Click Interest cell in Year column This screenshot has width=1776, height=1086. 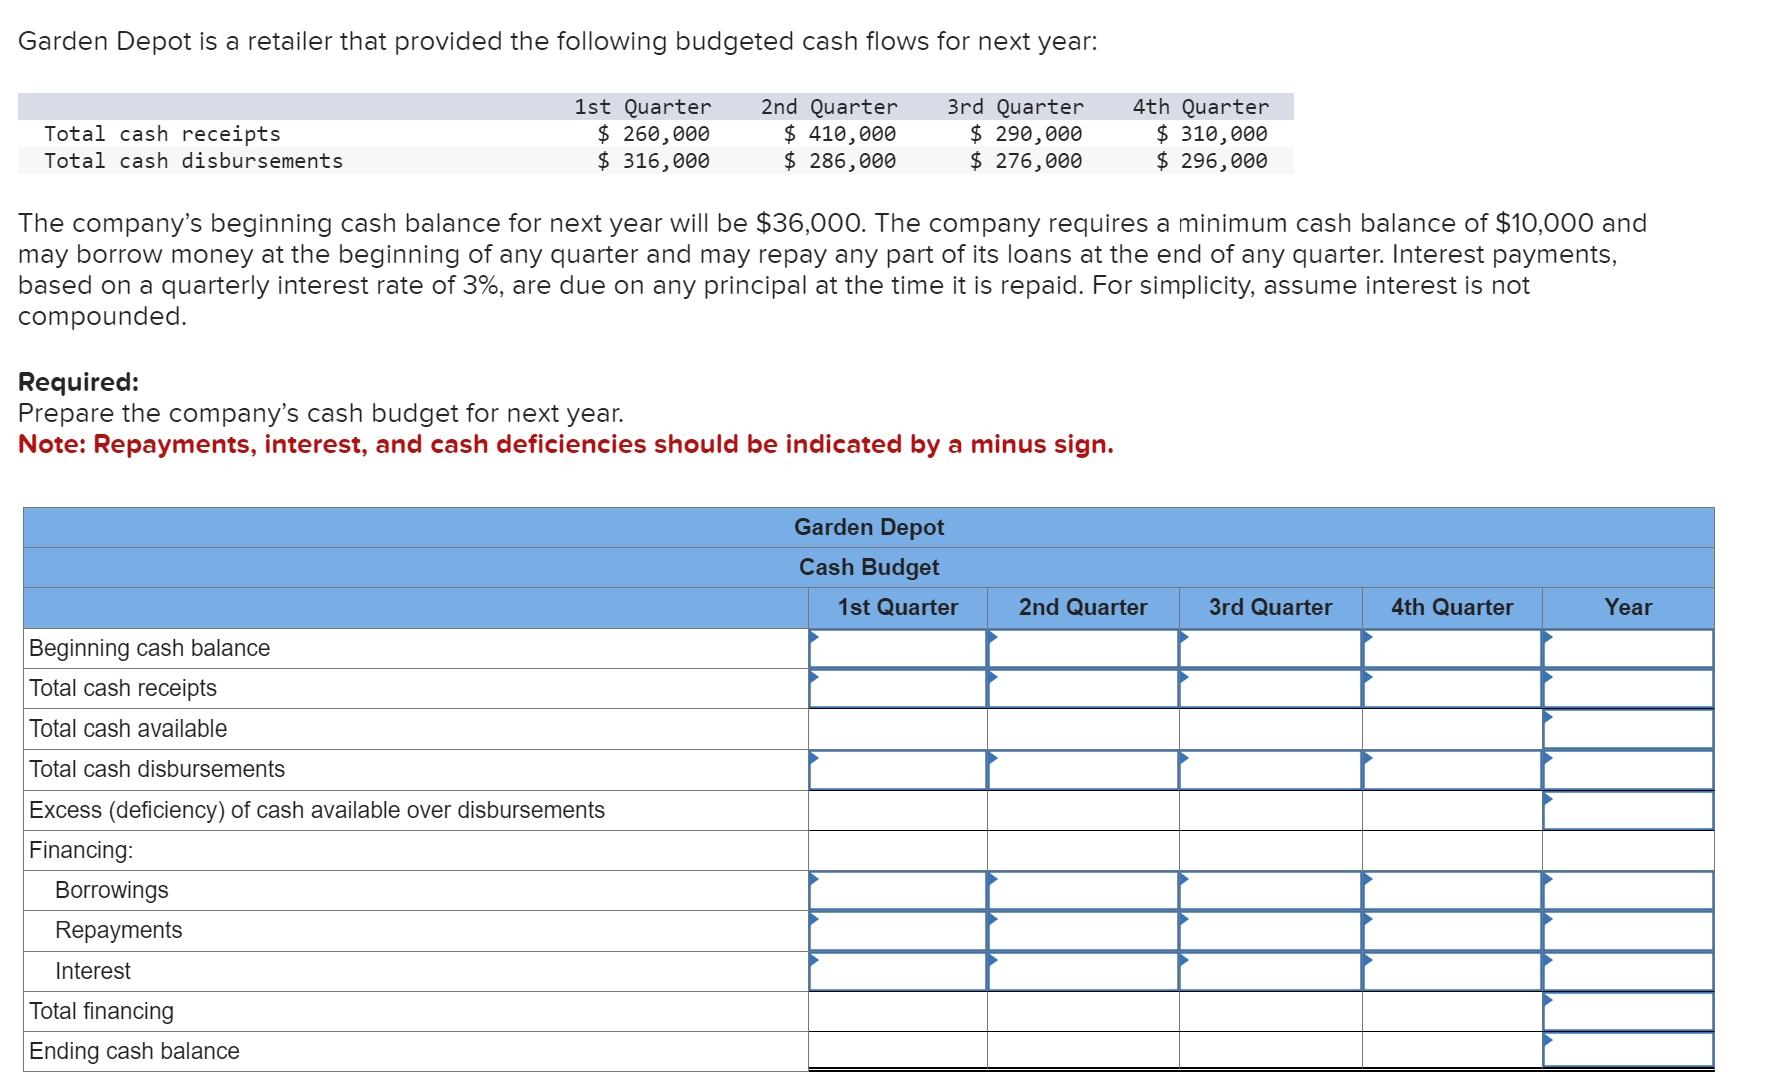pos(1628,971)
